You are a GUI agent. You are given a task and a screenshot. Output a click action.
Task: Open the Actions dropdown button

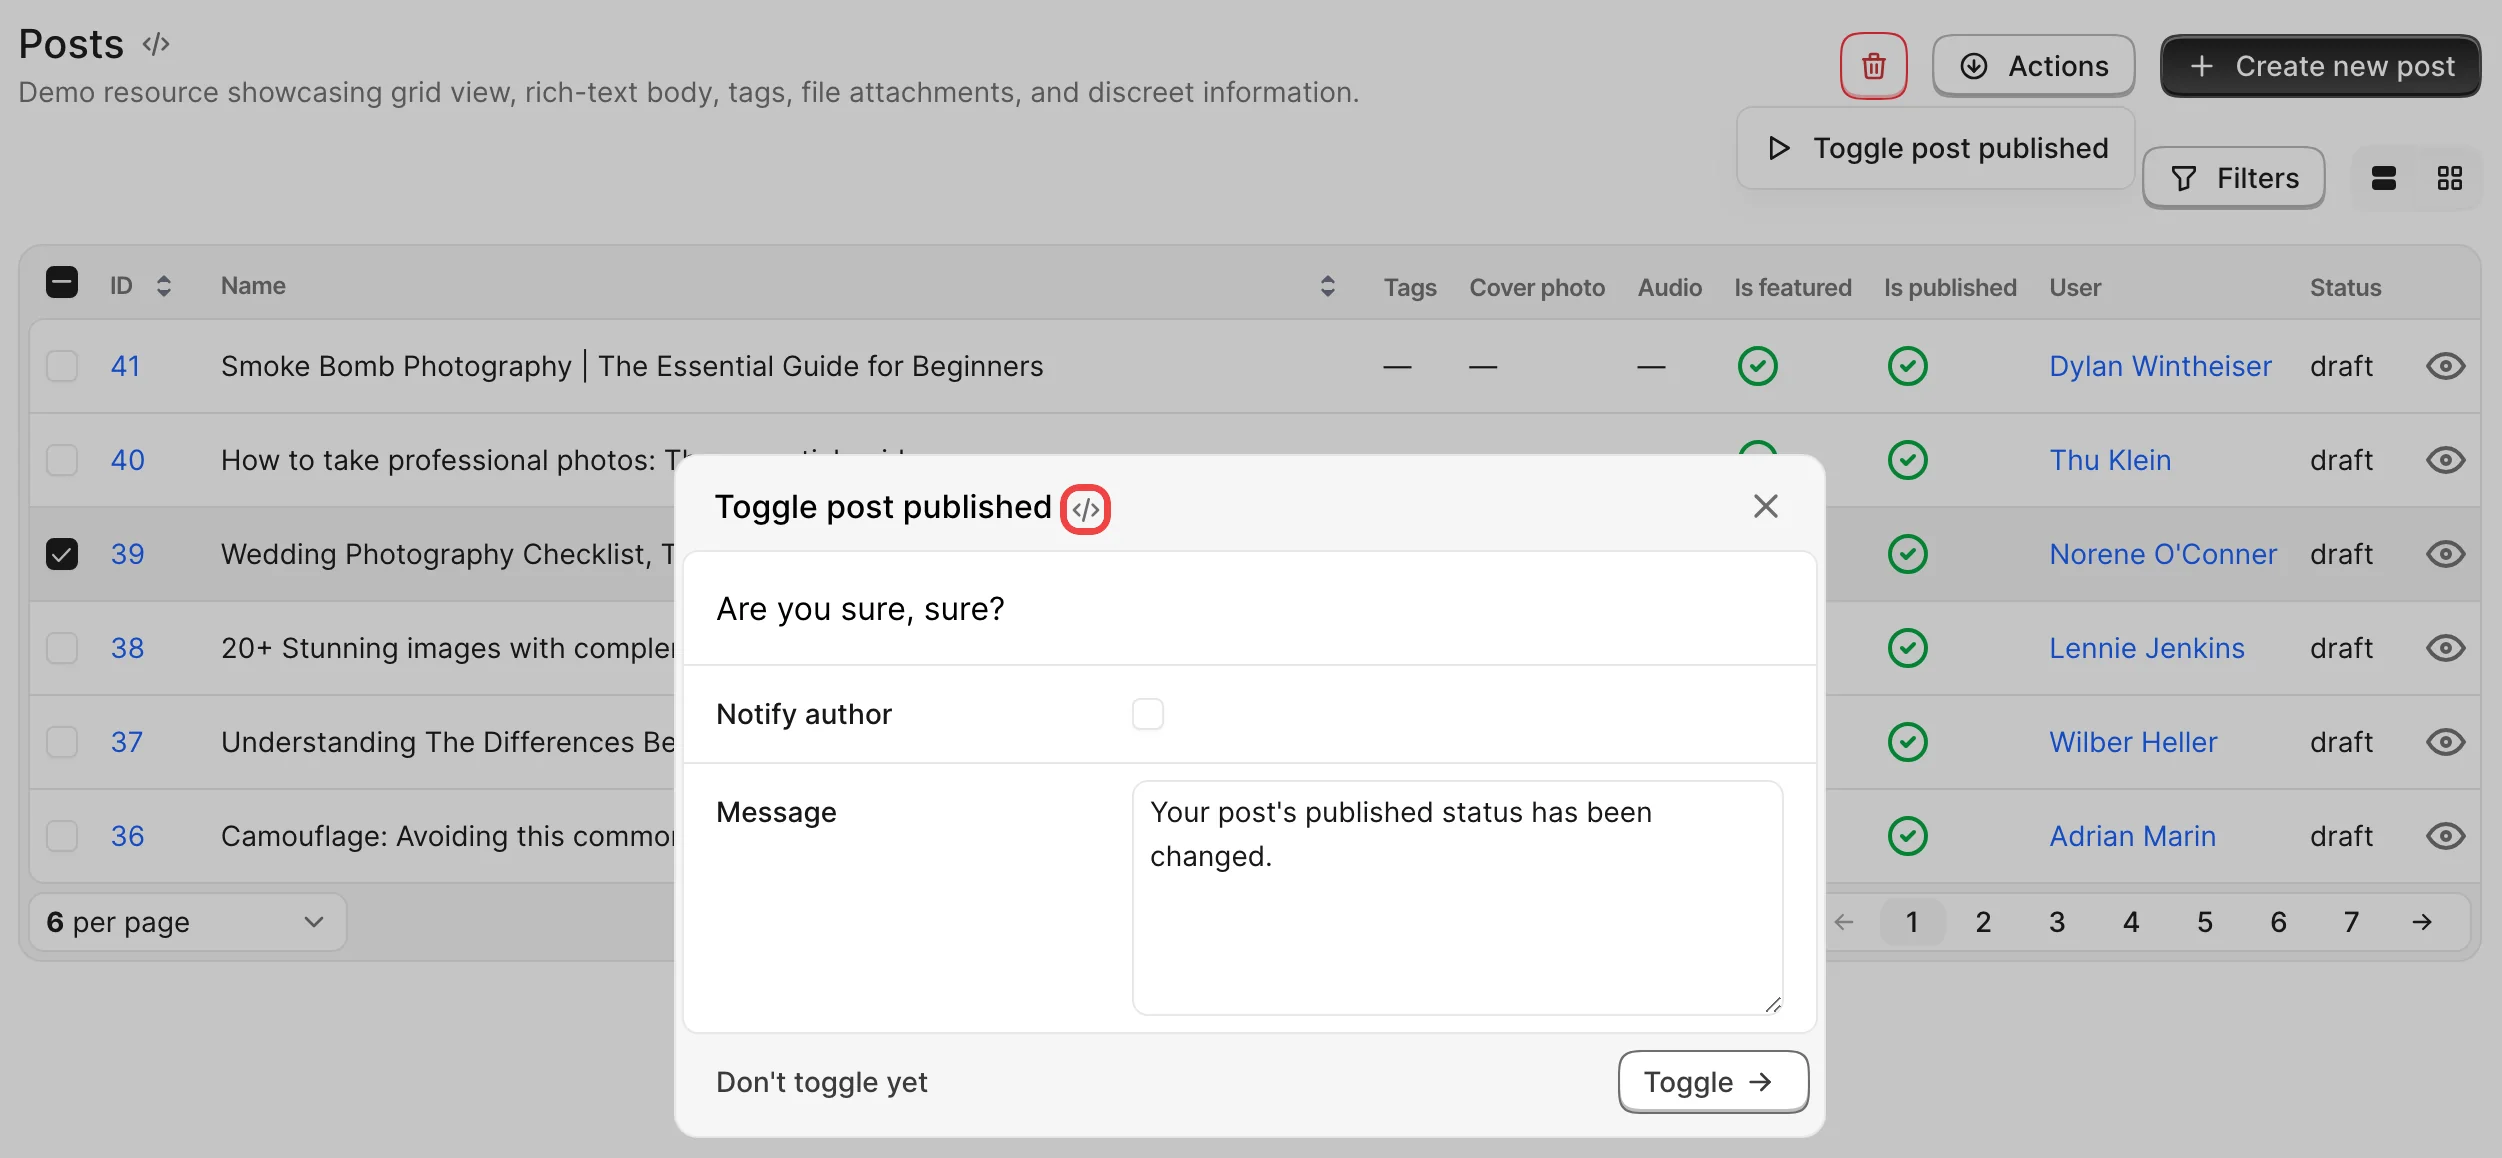[2033, 66]
